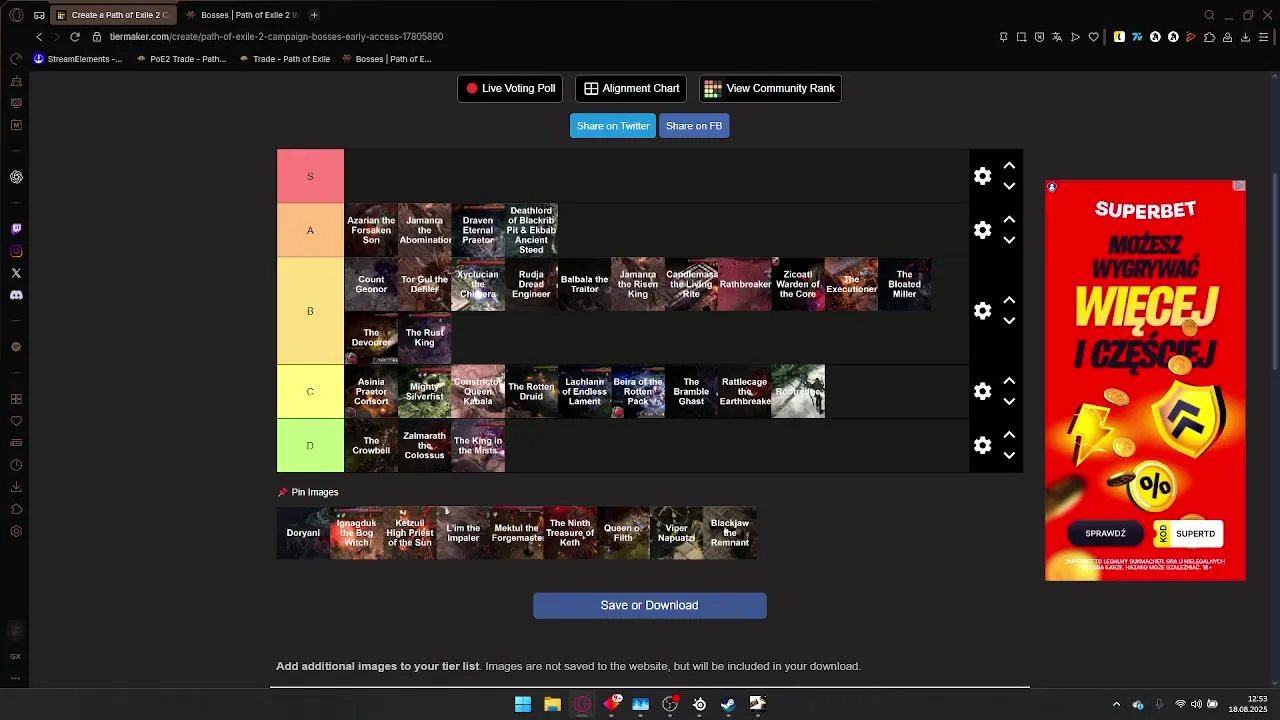Click the search tabs magnifier icon
Image resolution: width=1280 pixels, height=720 pixels.
(x=1209, y=15)
